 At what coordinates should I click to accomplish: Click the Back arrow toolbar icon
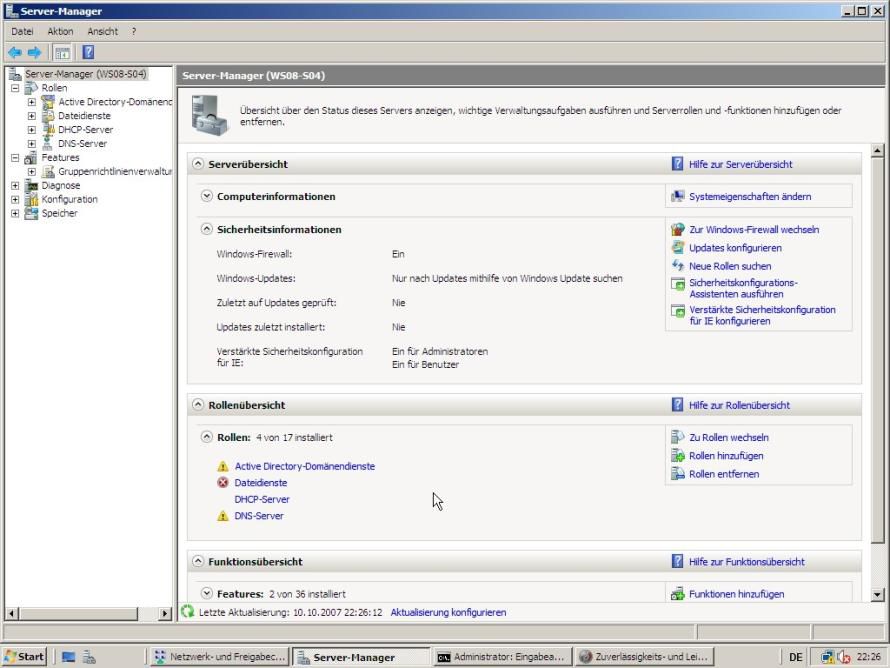coord(15,53)
